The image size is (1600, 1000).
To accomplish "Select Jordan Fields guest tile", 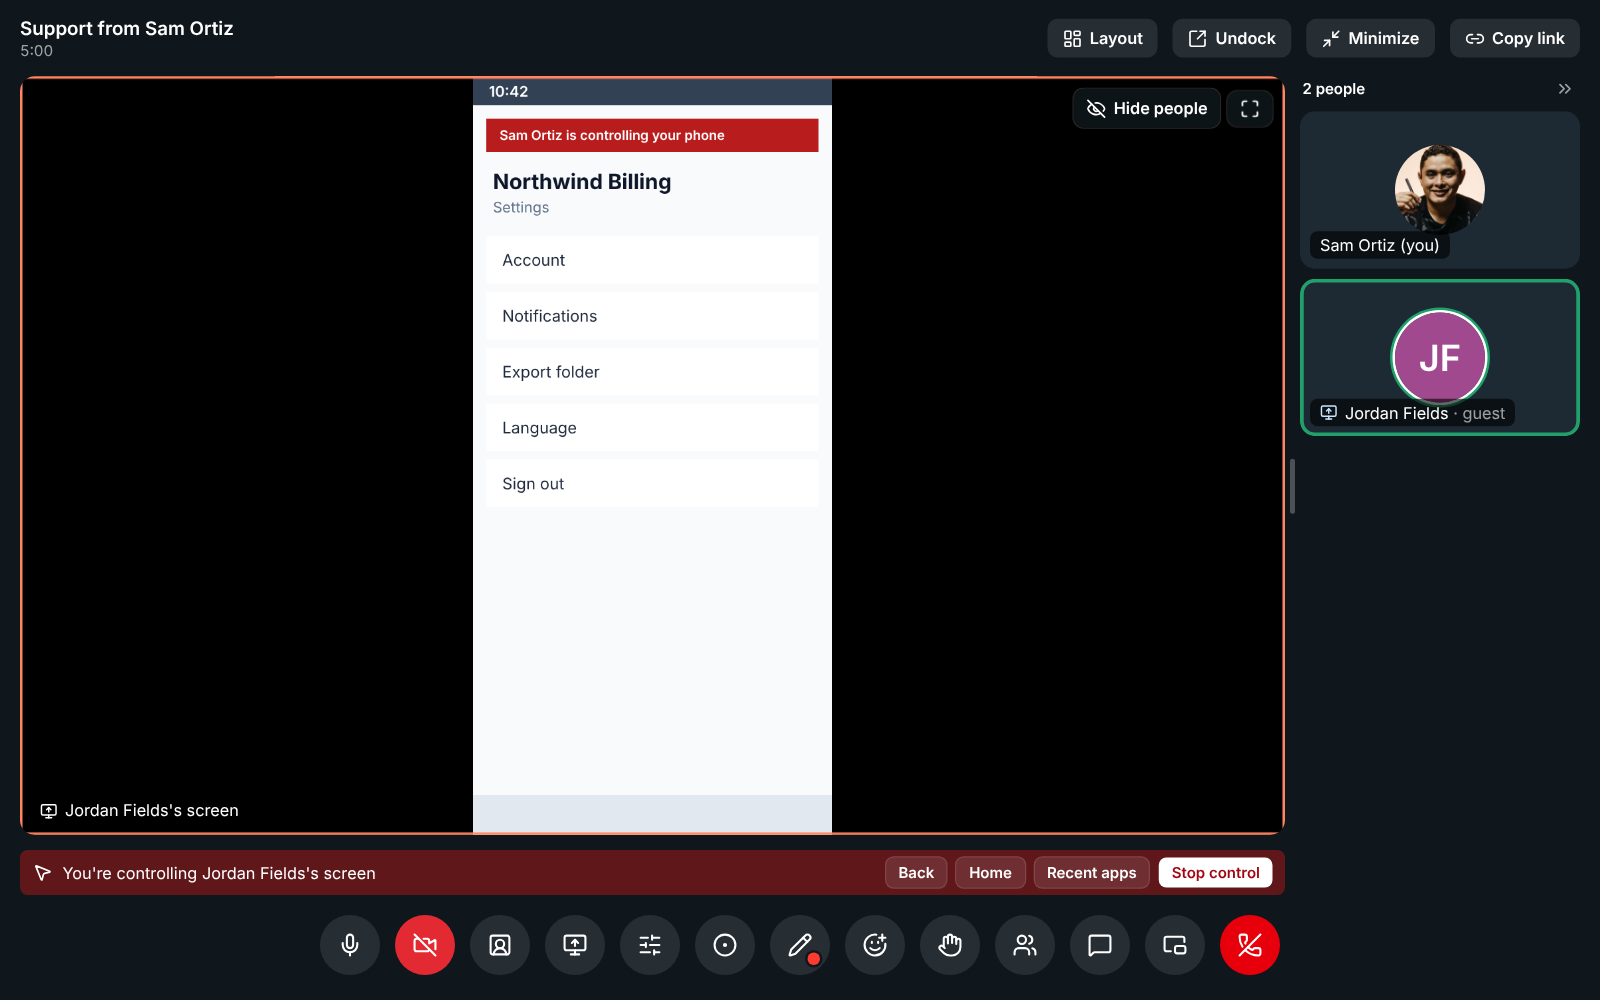I will pos(1440,358).
